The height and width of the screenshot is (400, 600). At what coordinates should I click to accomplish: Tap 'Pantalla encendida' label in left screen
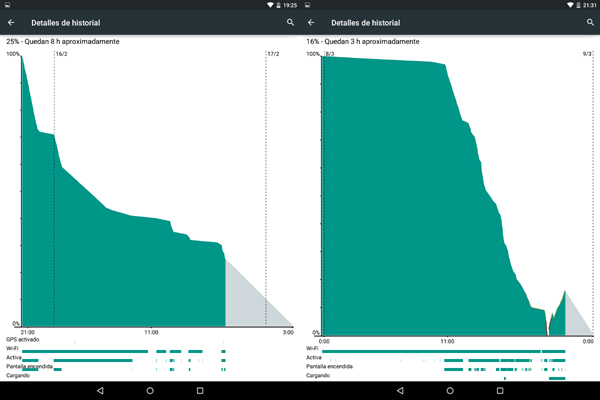click(29, 366)
